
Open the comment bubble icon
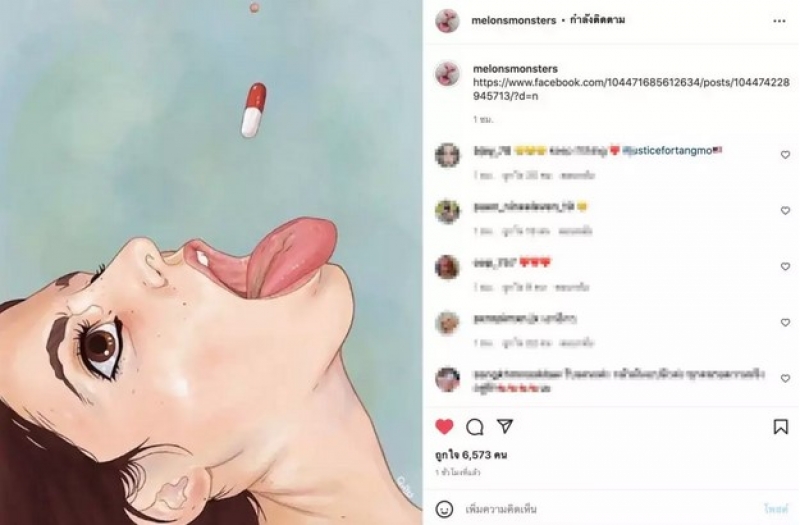click(474, 427)
